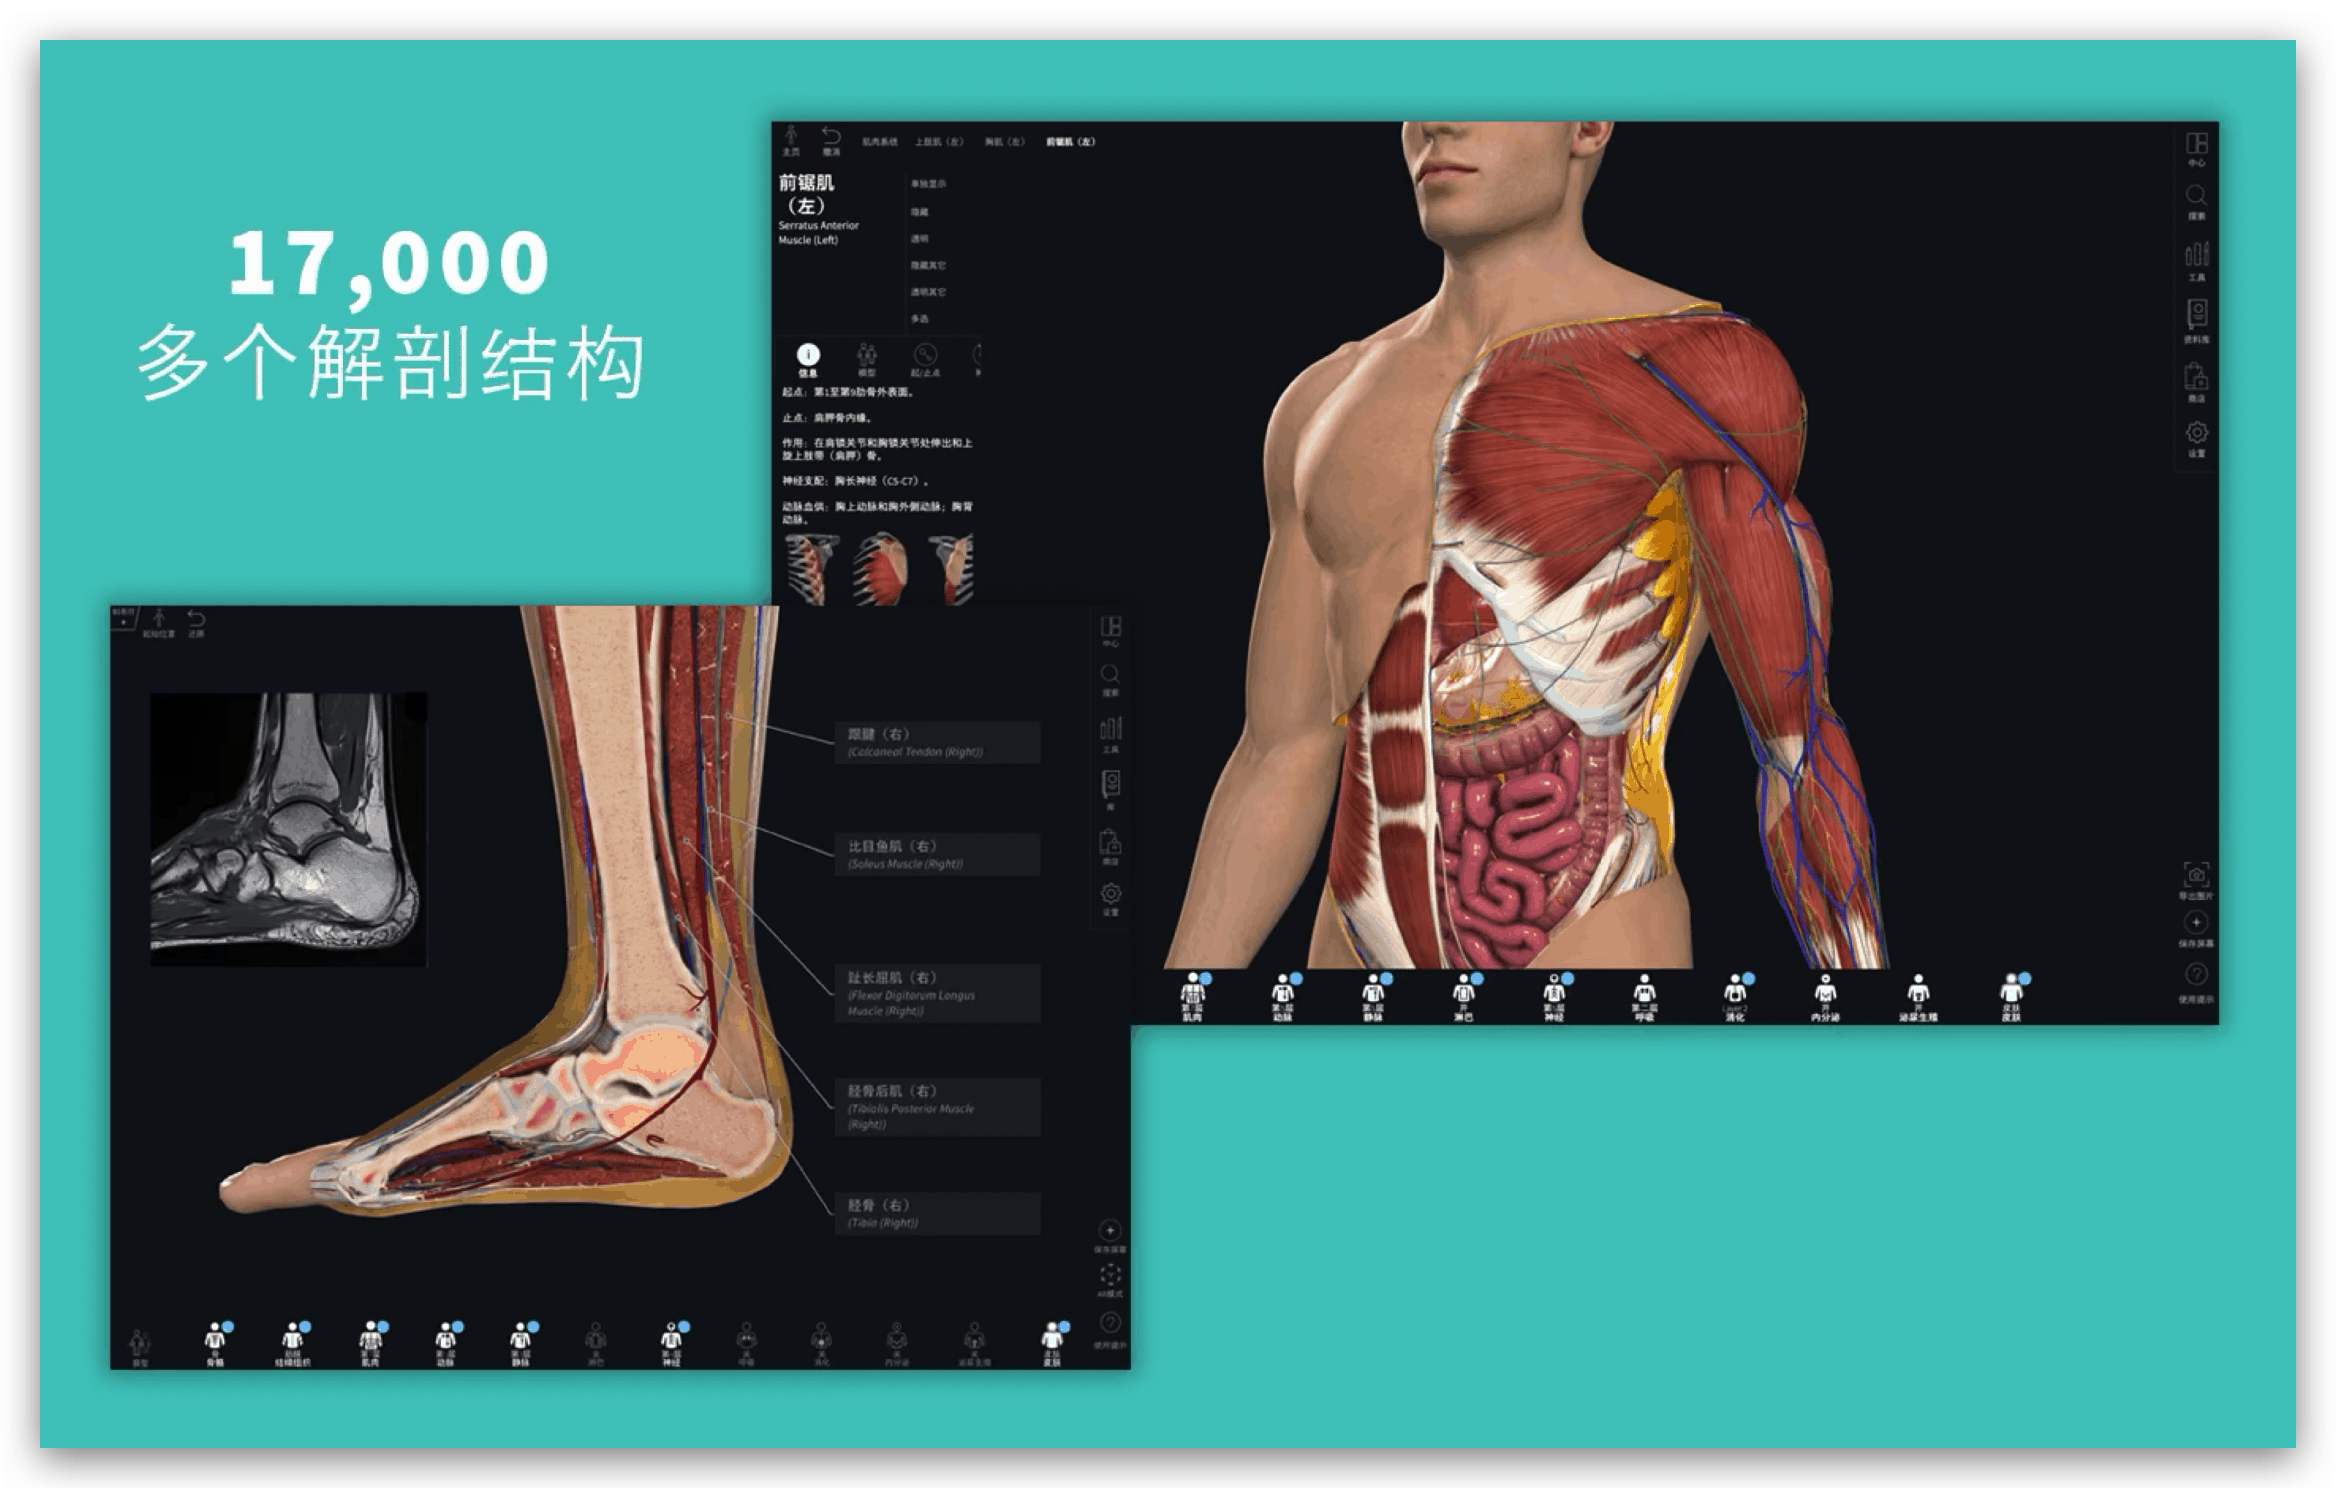Viewport: 2336px width, 1488px height.
Task: Go to the home figure icon in torso window
Action: pyautogui.click(x=791, y=140)
